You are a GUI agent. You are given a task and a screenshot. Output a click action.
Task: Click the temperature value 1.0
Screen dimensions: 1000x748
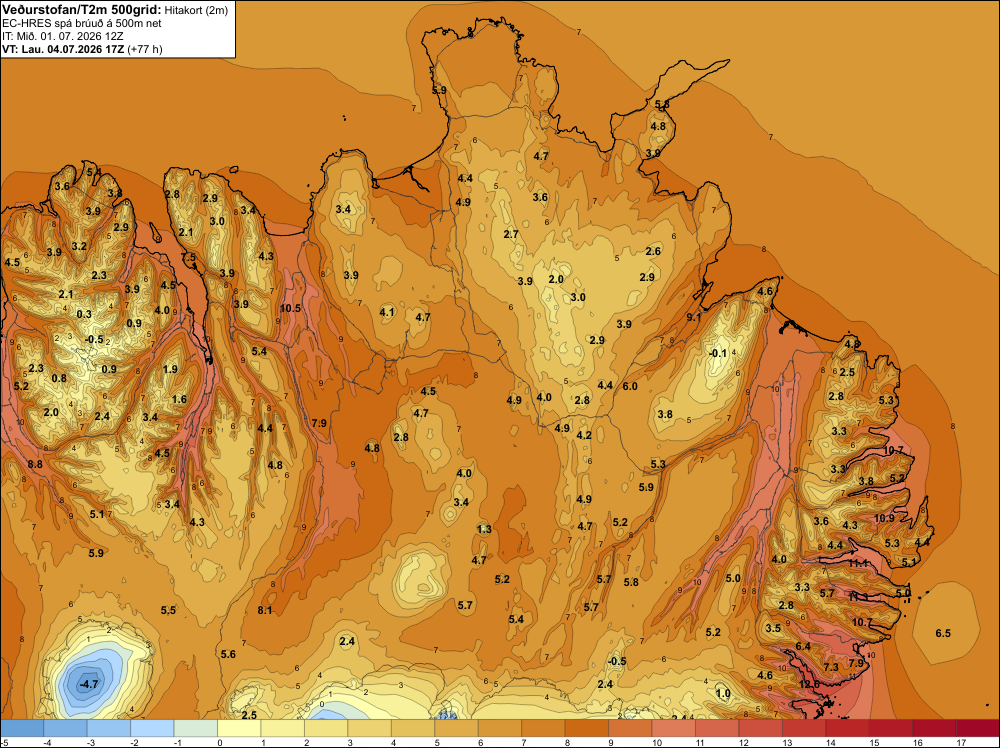pyautogui.click(x=723, y=694)
